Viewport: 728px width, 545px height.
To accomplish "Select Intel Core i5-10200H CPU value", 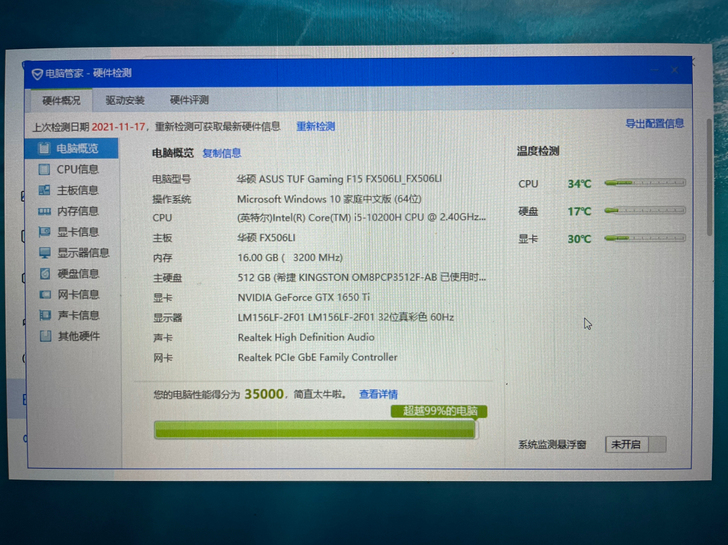I will pos(361,217).
